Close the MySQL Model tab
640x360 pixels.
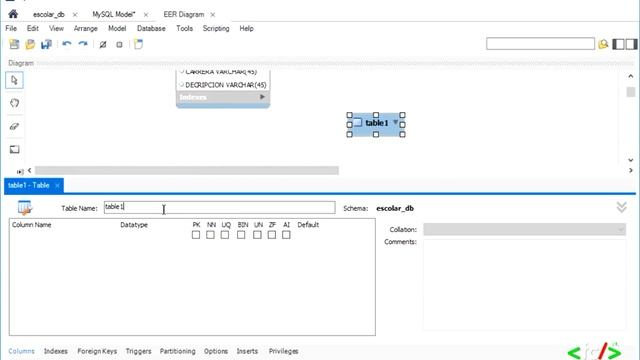146,15
